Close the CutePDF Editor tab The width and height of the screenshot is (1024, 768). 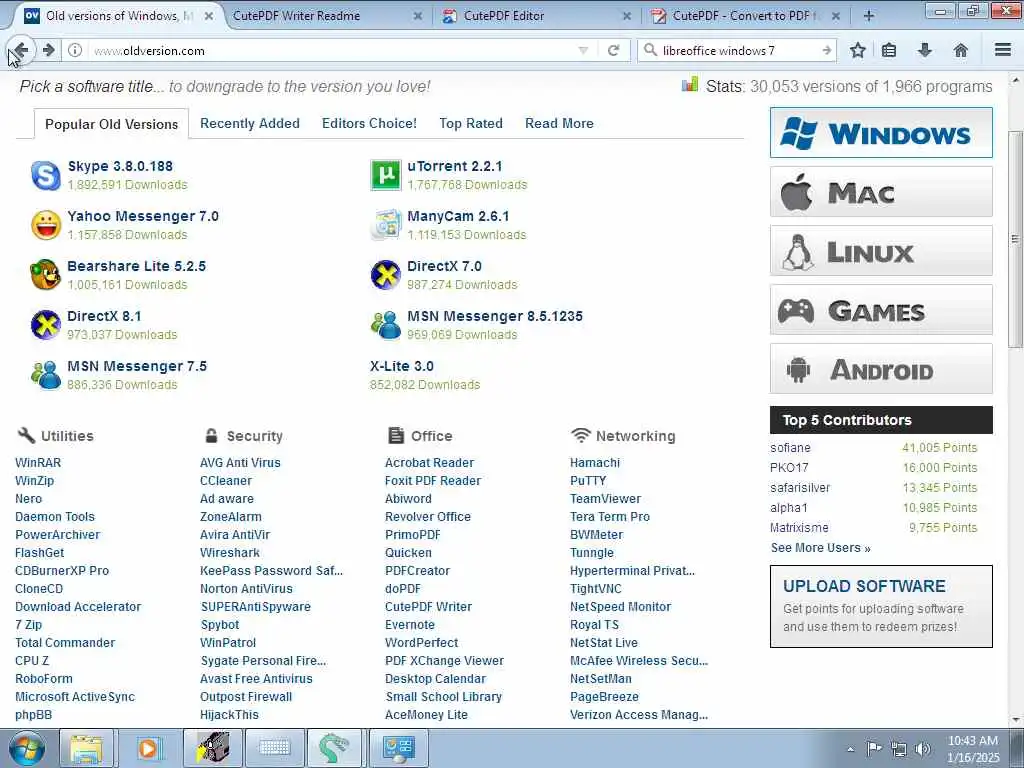coord(626,16)
